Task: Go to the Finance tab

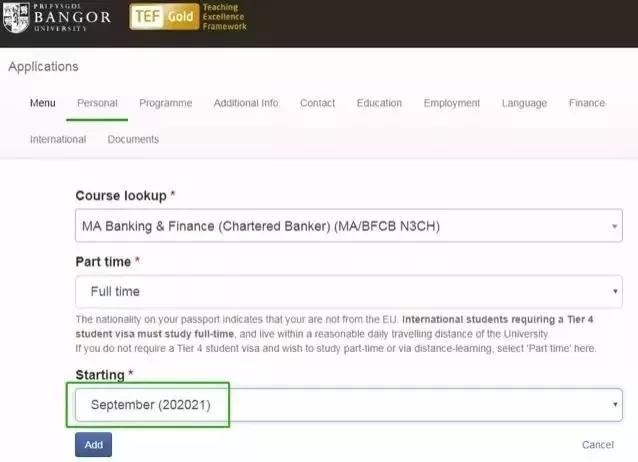Action: 586,103
